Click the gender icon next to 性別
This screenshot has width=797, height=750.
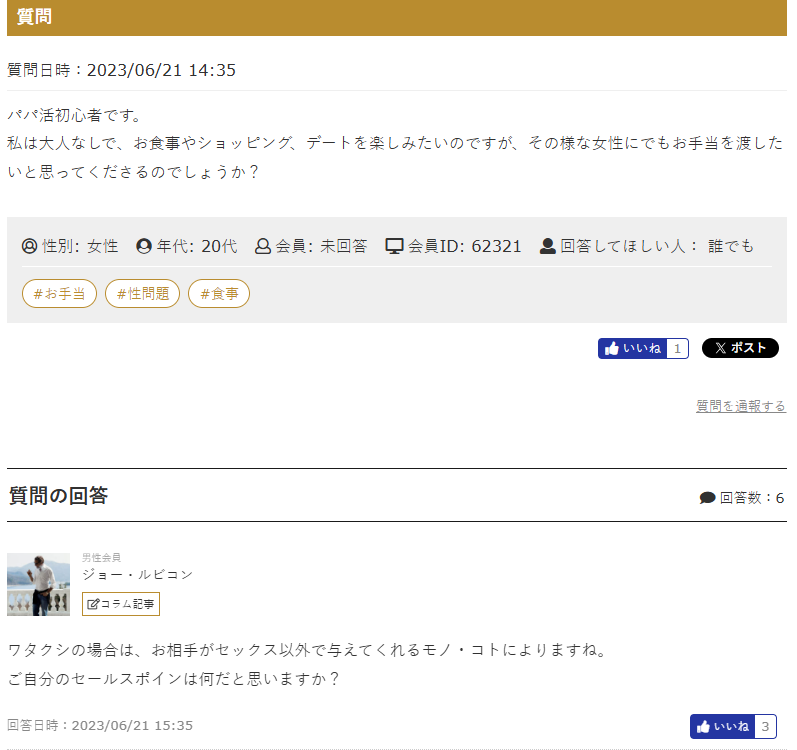(x=29, y=246)
